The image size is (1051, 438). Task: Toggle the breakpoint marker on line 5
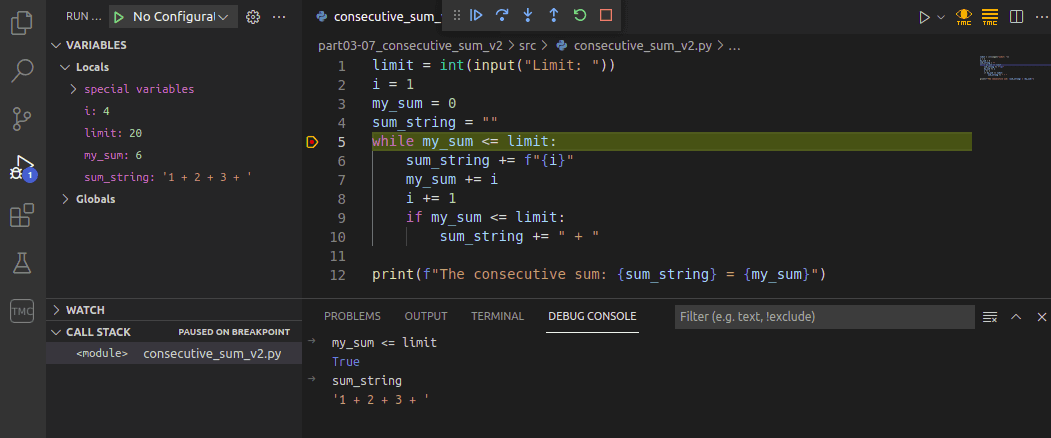coord(312,142)
